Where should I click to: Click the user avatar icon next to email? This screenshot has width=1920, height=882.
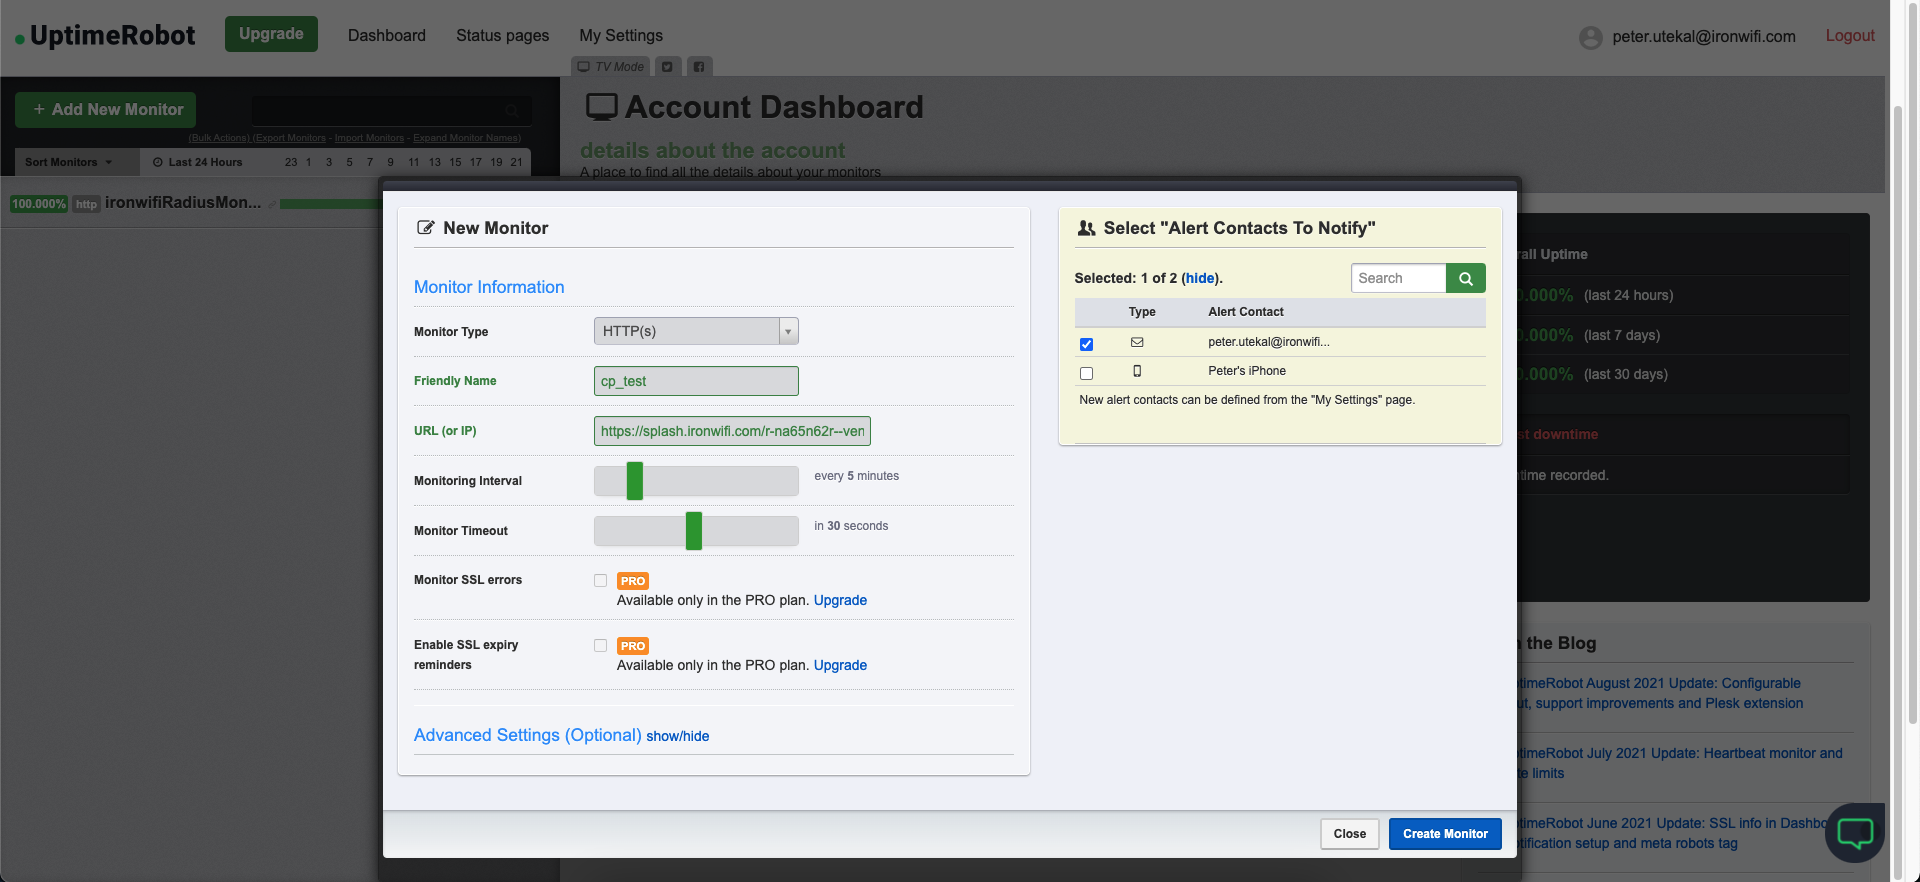point(1591,38)
